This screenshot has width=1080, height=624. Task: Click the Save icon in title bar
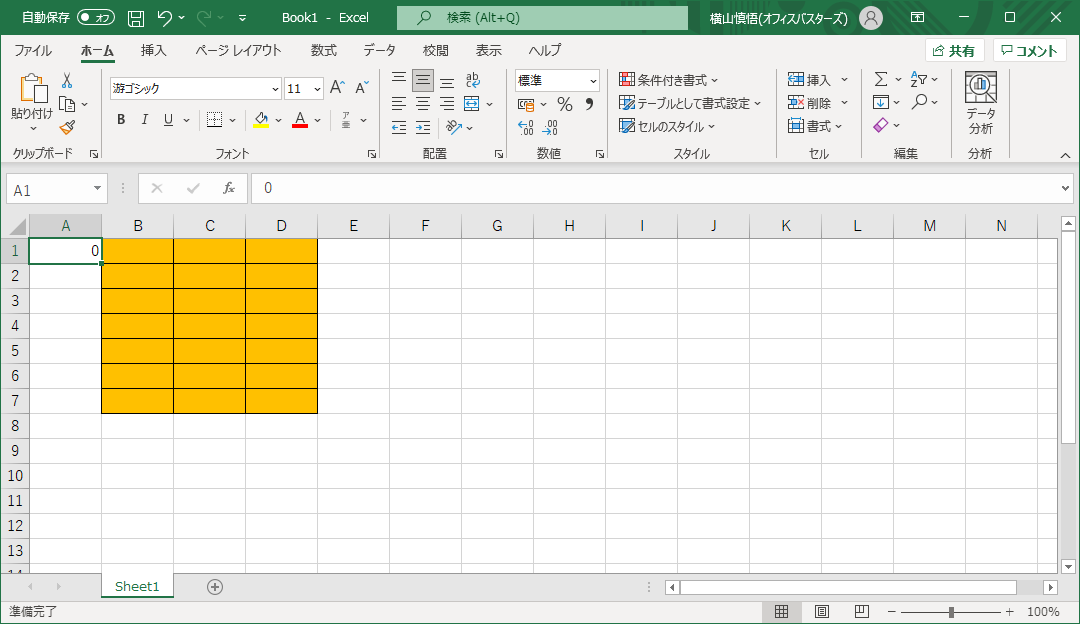(136, 18)
